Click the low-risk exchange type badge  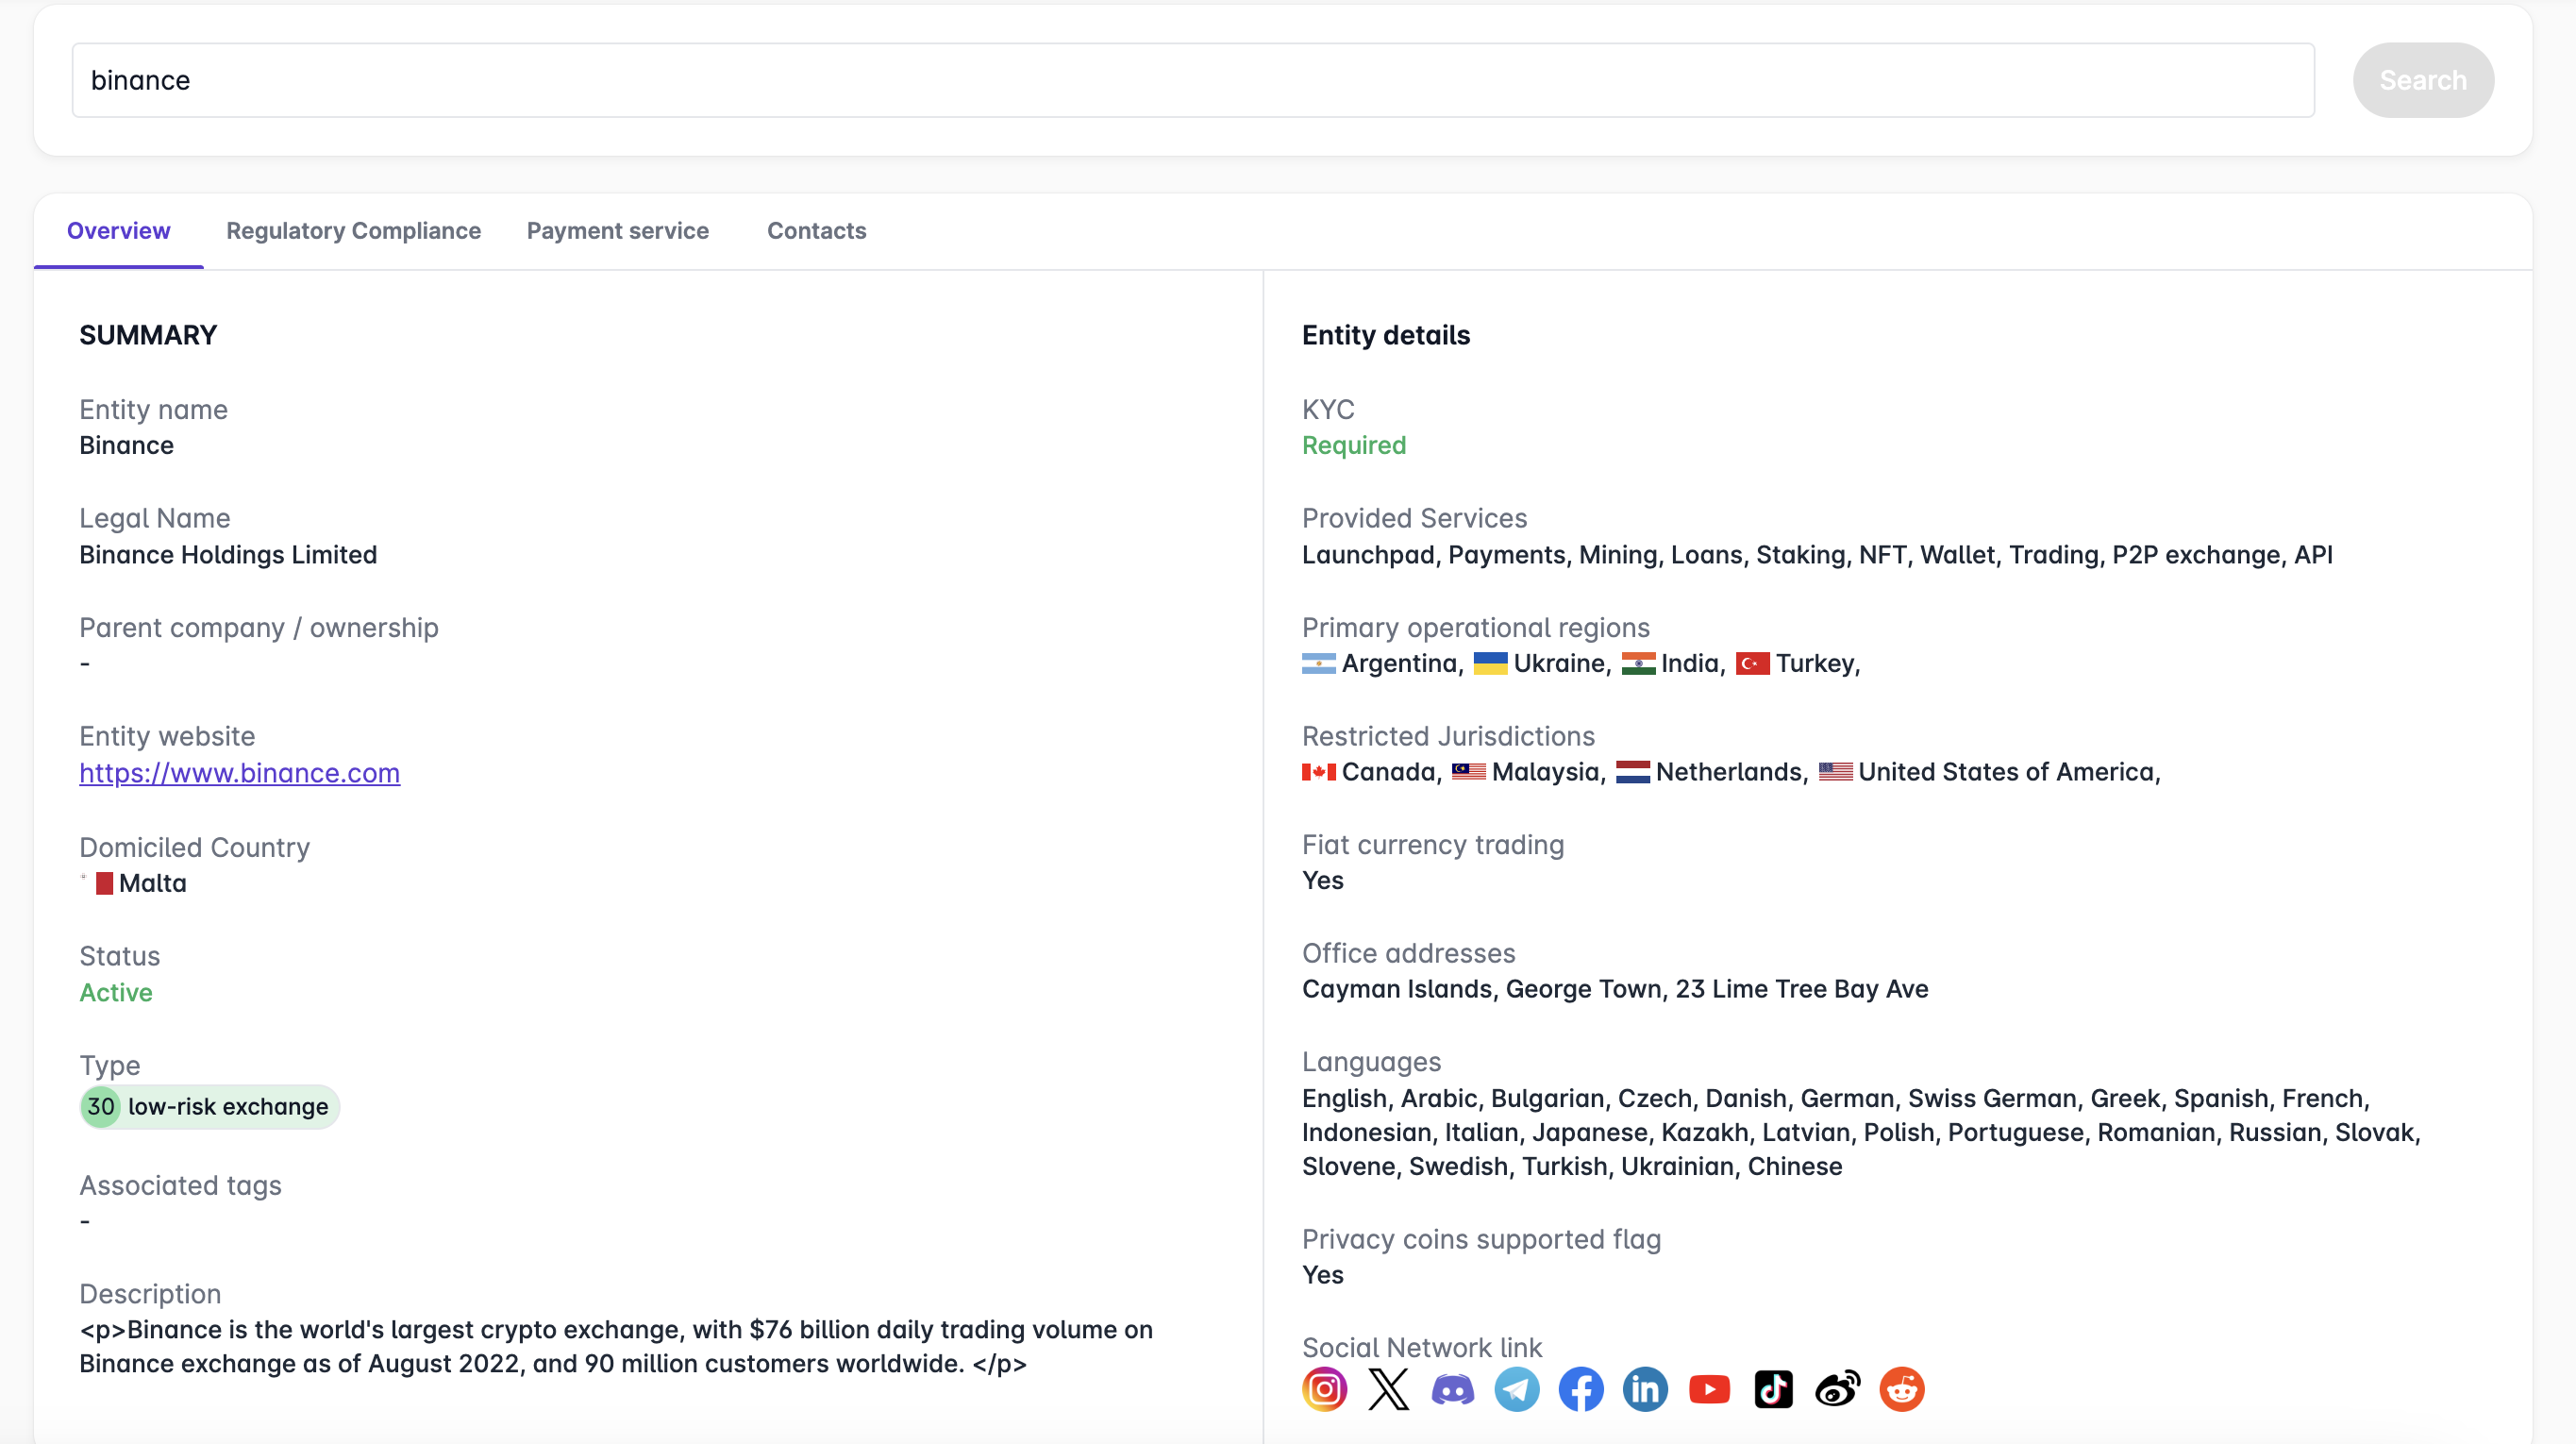coord(210,1106)
